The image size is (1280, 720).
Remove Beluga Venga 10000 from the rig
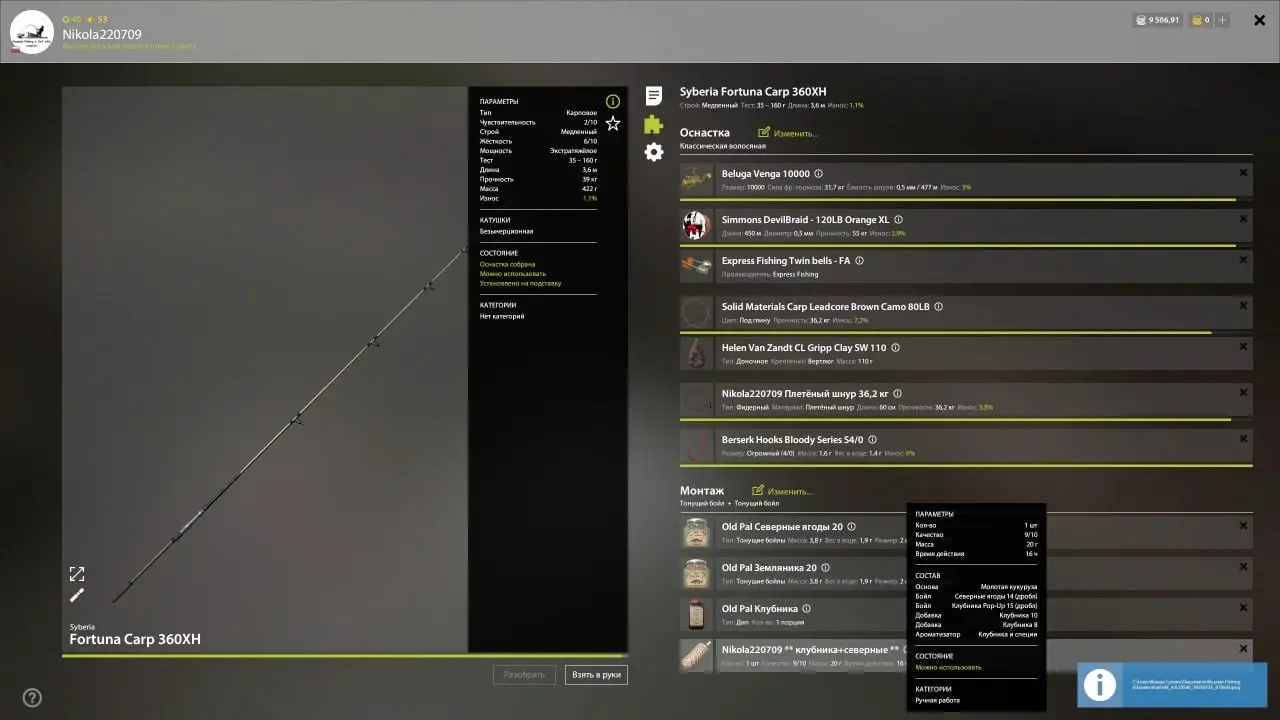pos(1243,173)
